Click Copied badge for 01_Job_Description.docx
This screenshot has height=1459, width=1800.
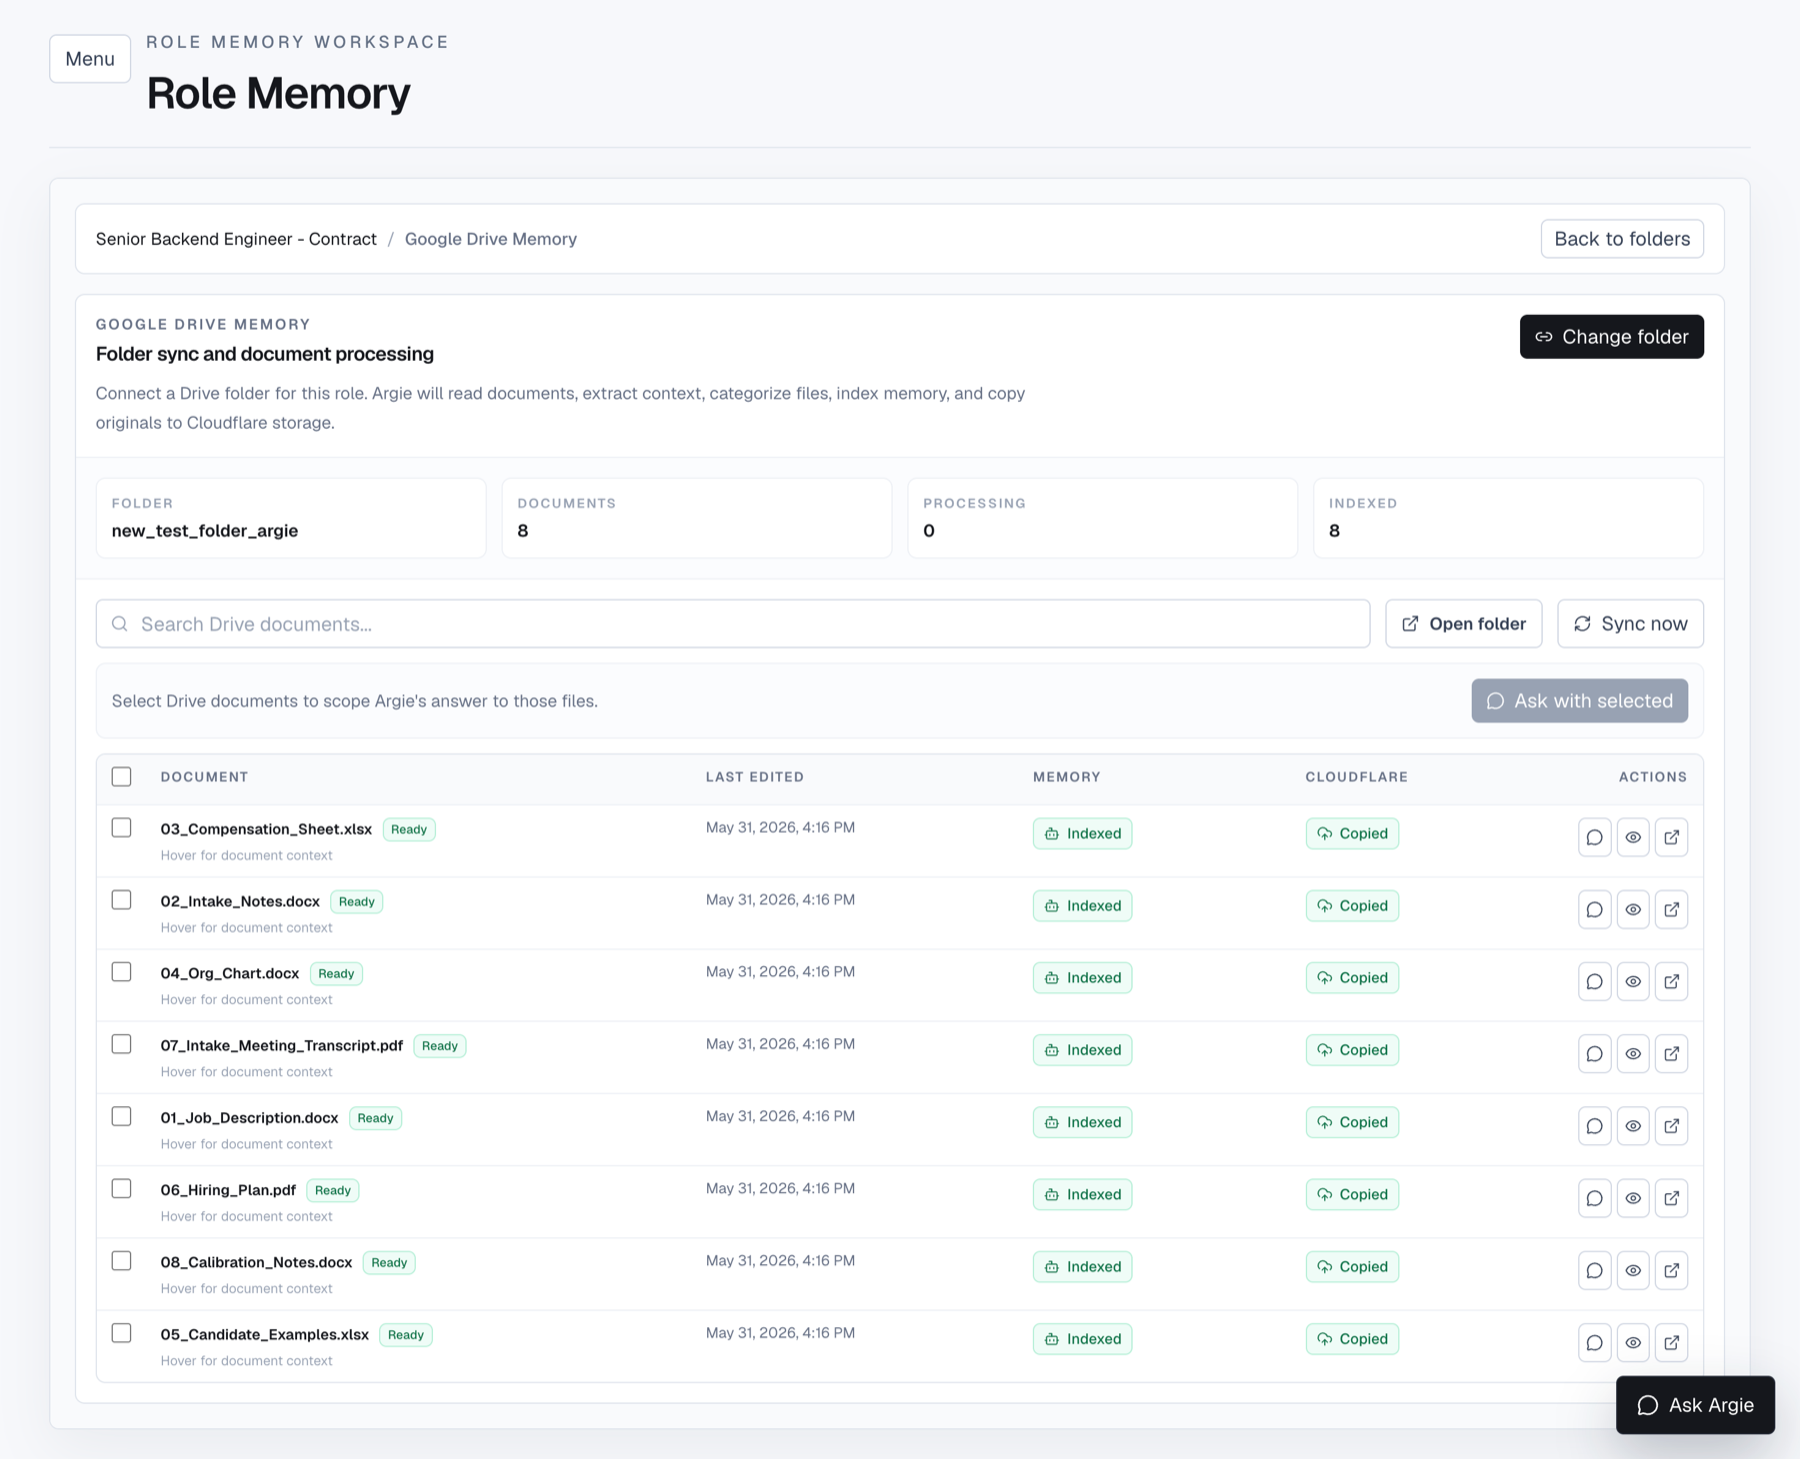point(1352,1122)
